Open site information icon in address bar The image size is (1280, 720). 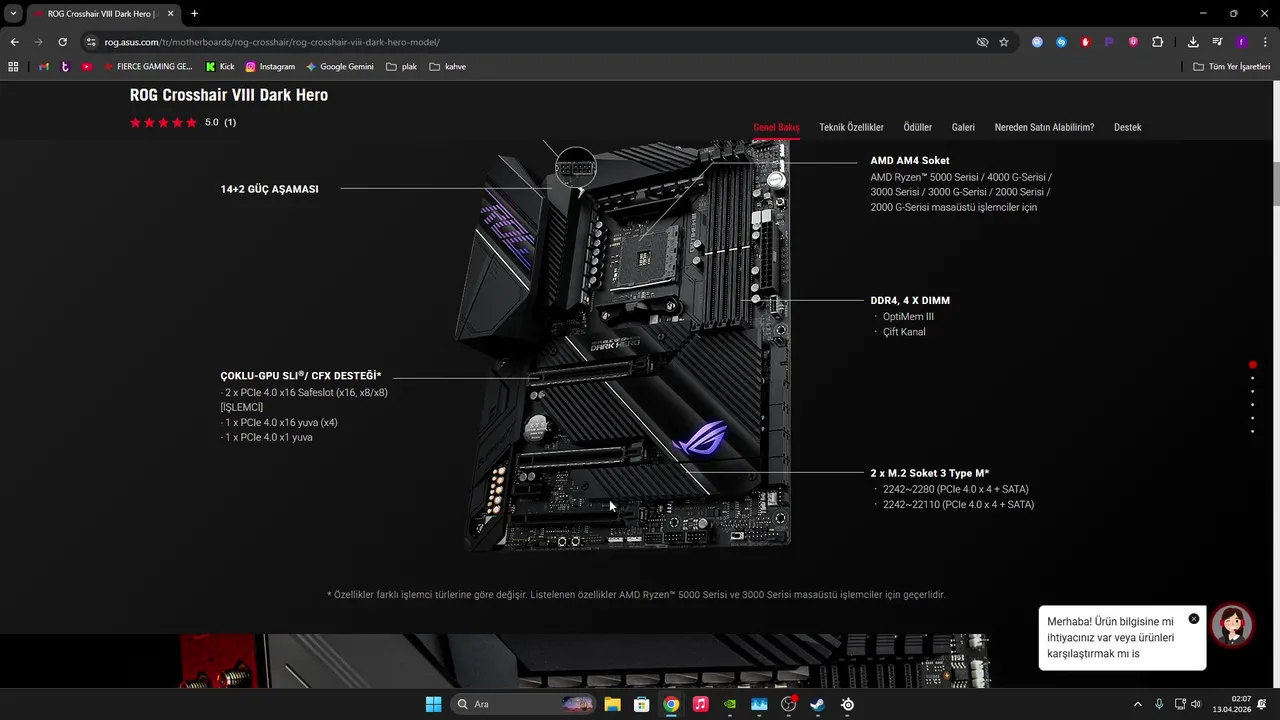[x=91, y=42]
